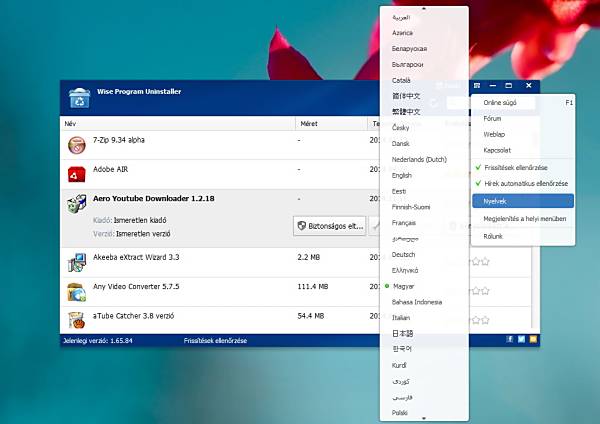
Task: Open the Facebook icon in the status bar
Action: point(509,339)
